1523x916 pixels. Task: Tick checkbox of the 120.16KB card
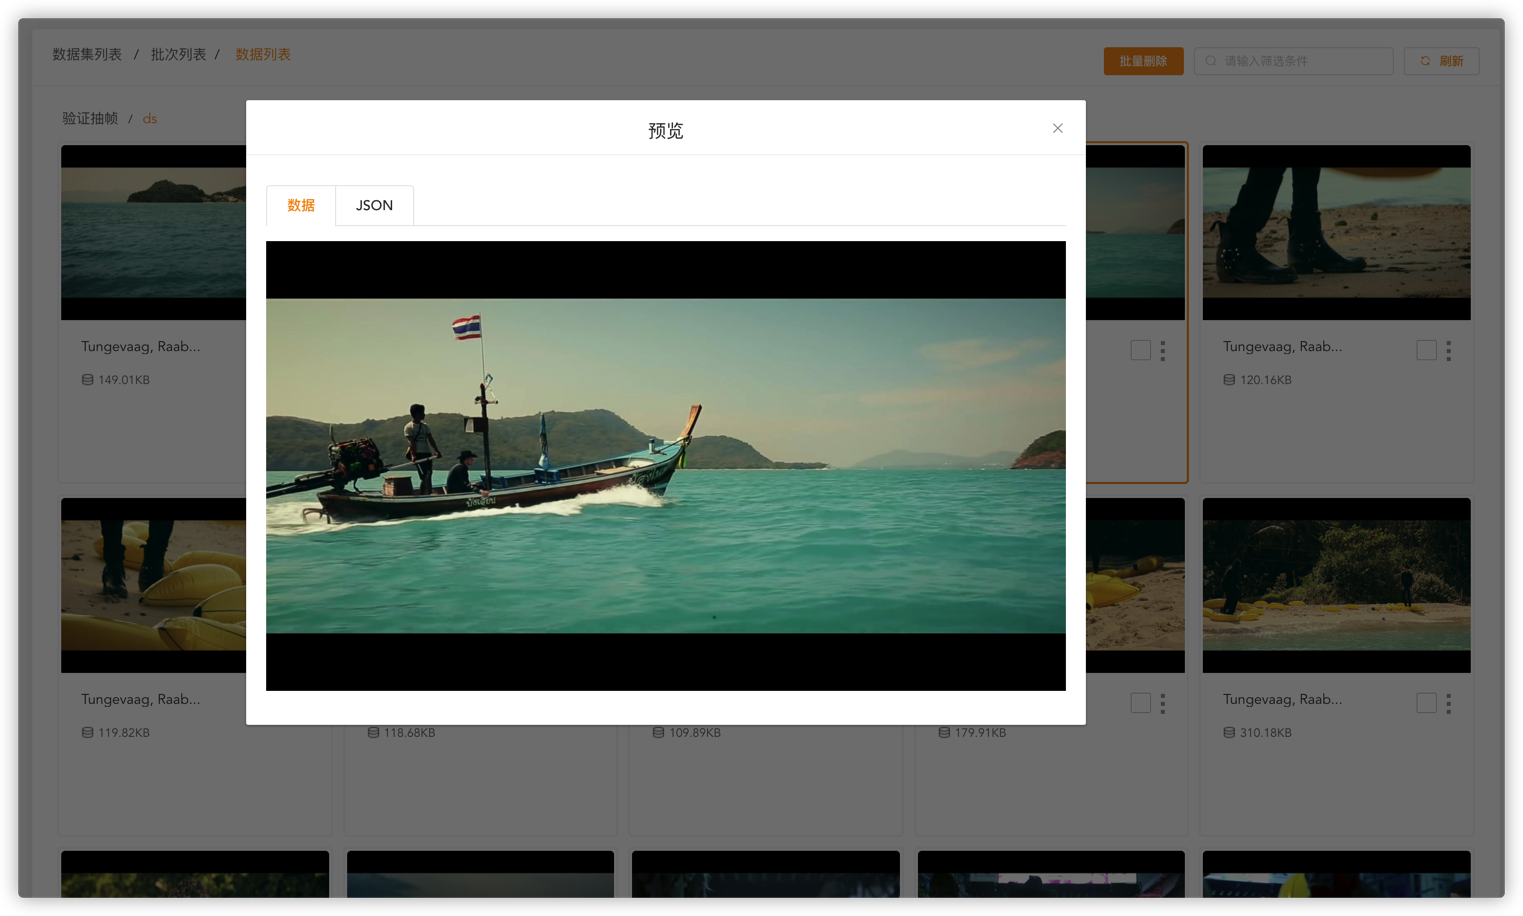pos(1426,350)
